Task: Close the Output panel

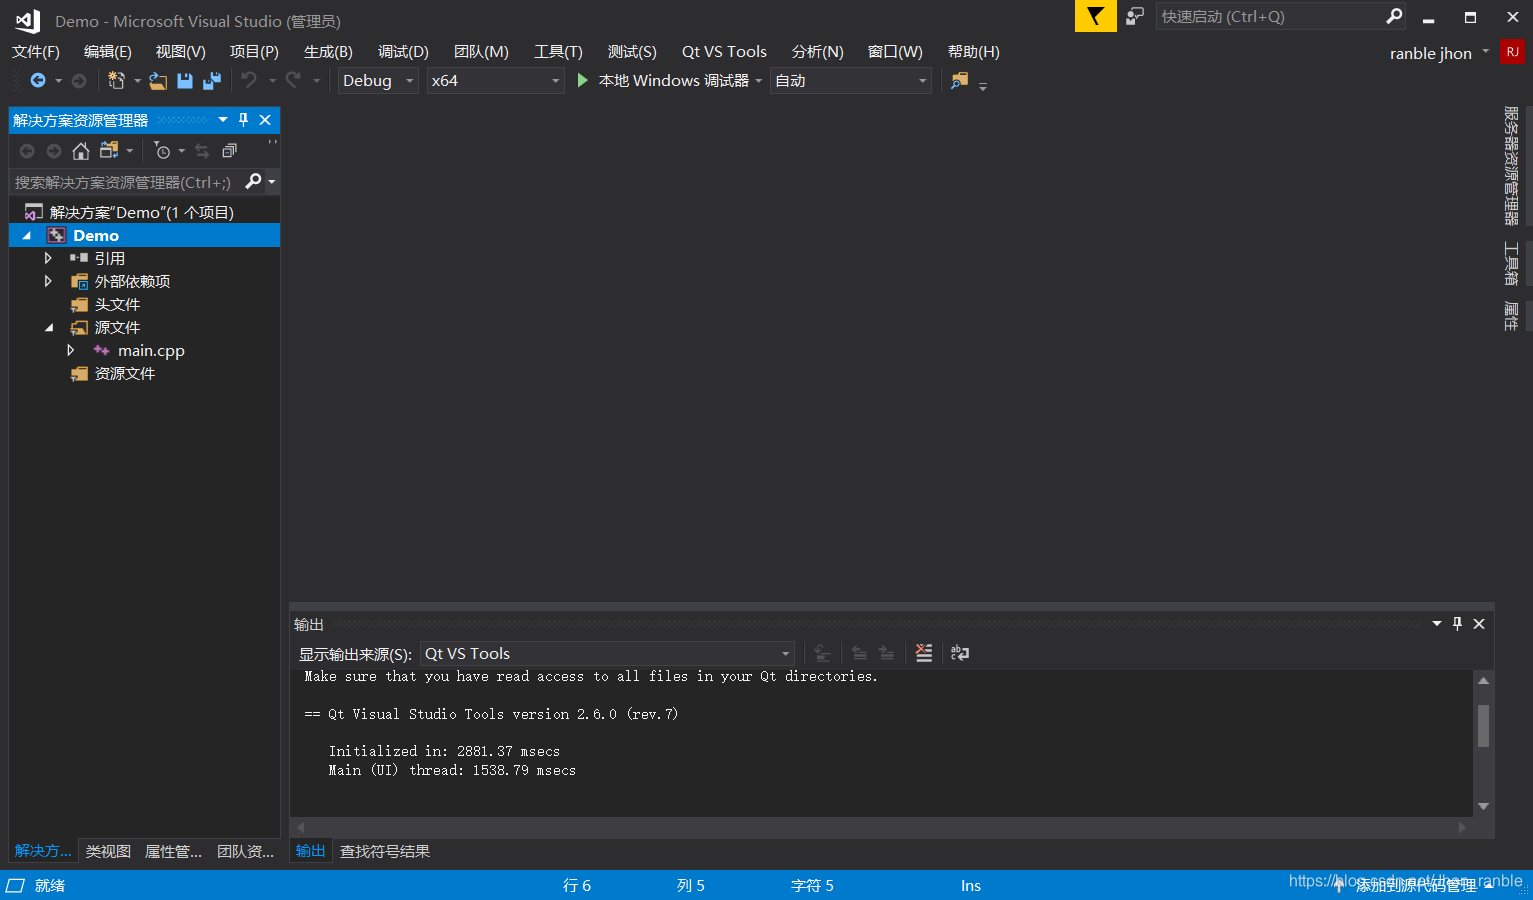Action: tap(1479, 624)
